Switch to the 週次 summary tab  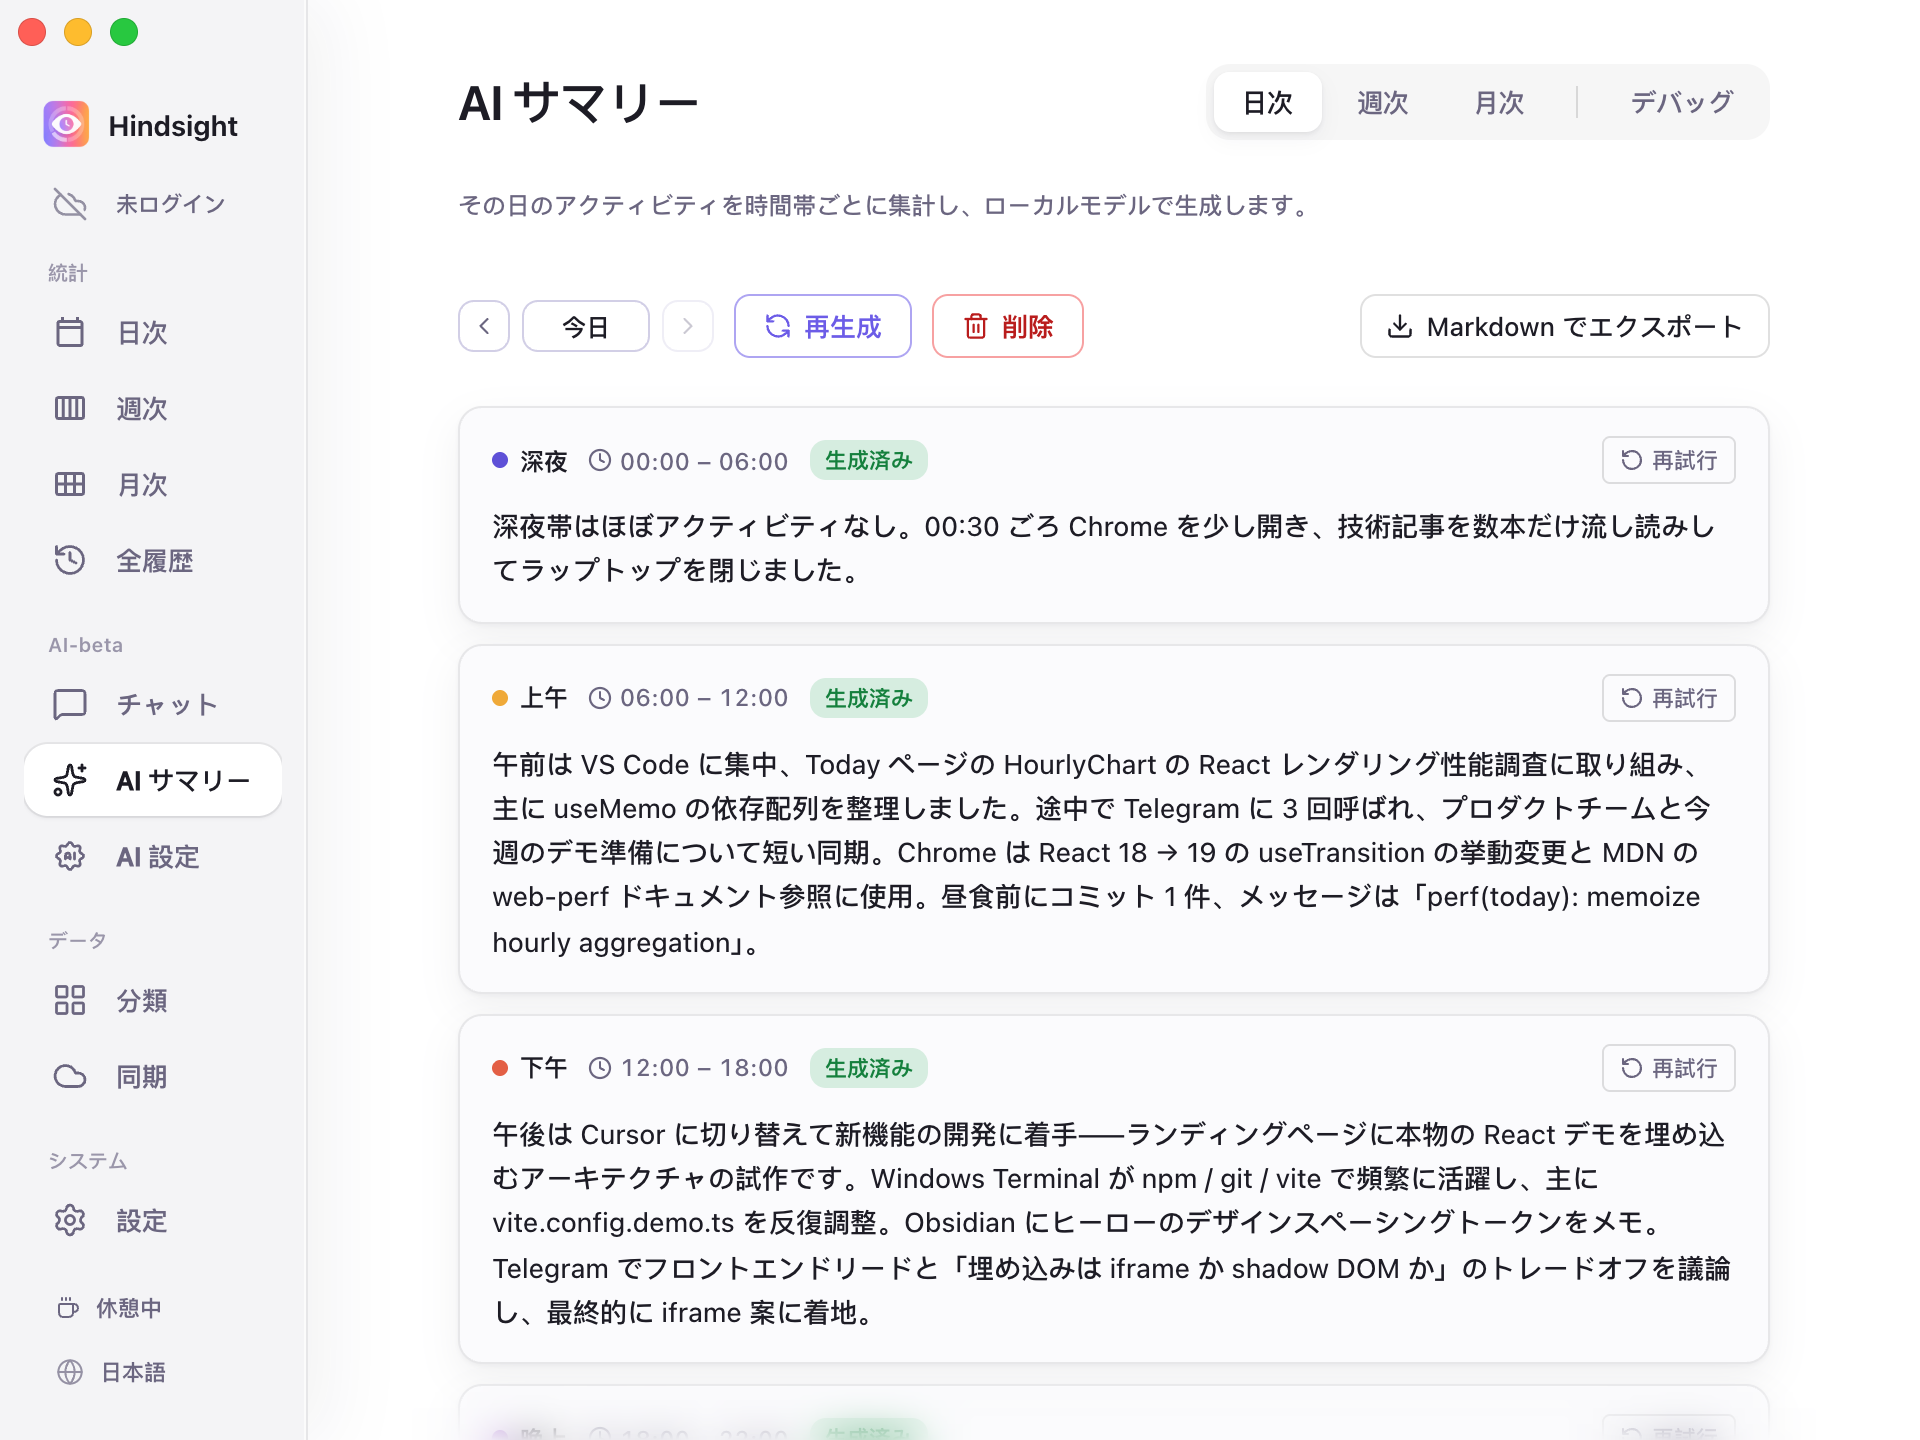1383,102
